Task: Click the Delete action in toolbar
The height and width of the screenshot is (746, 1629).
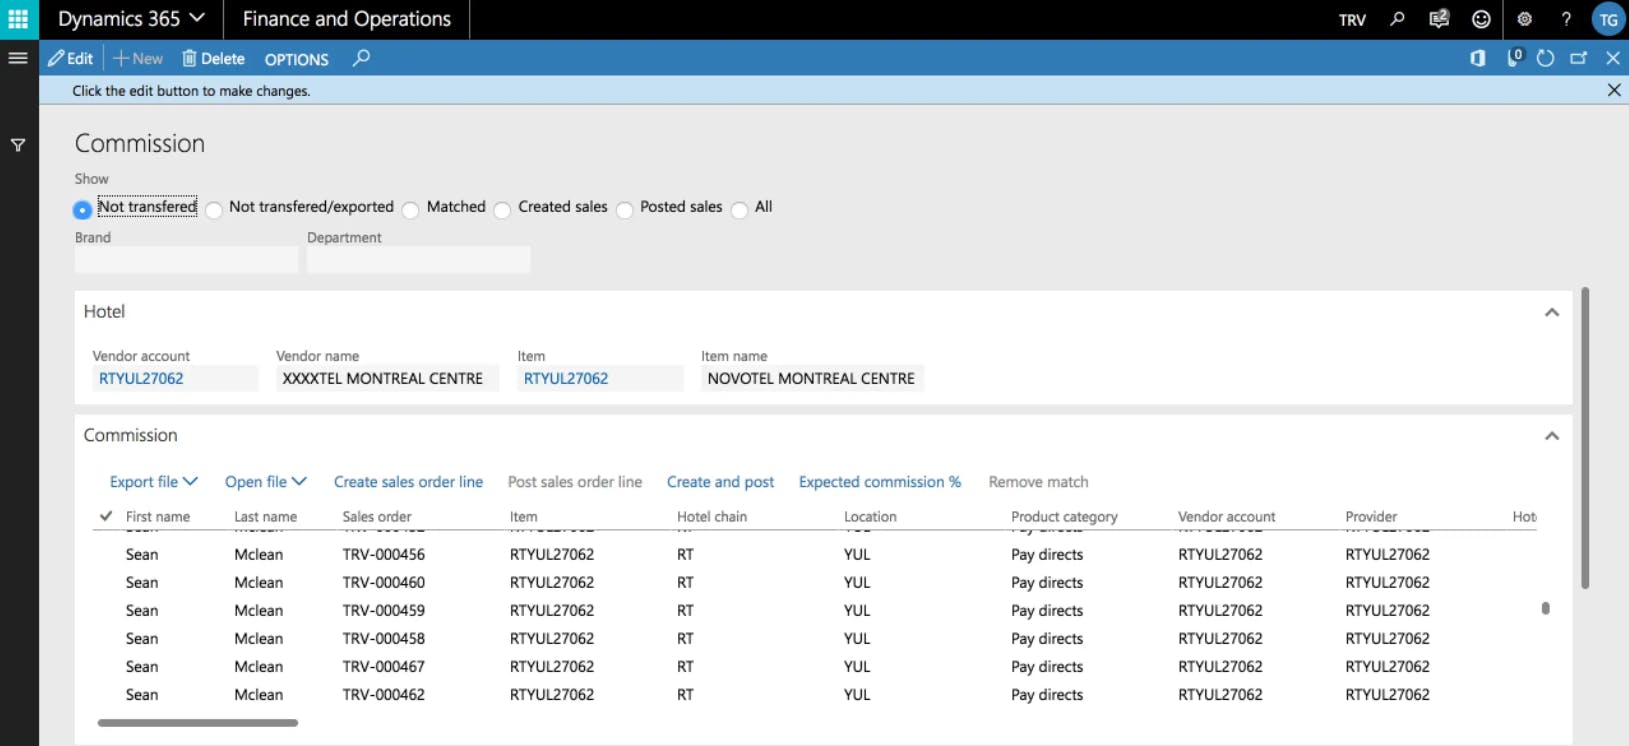Action: tap(213, 59)
